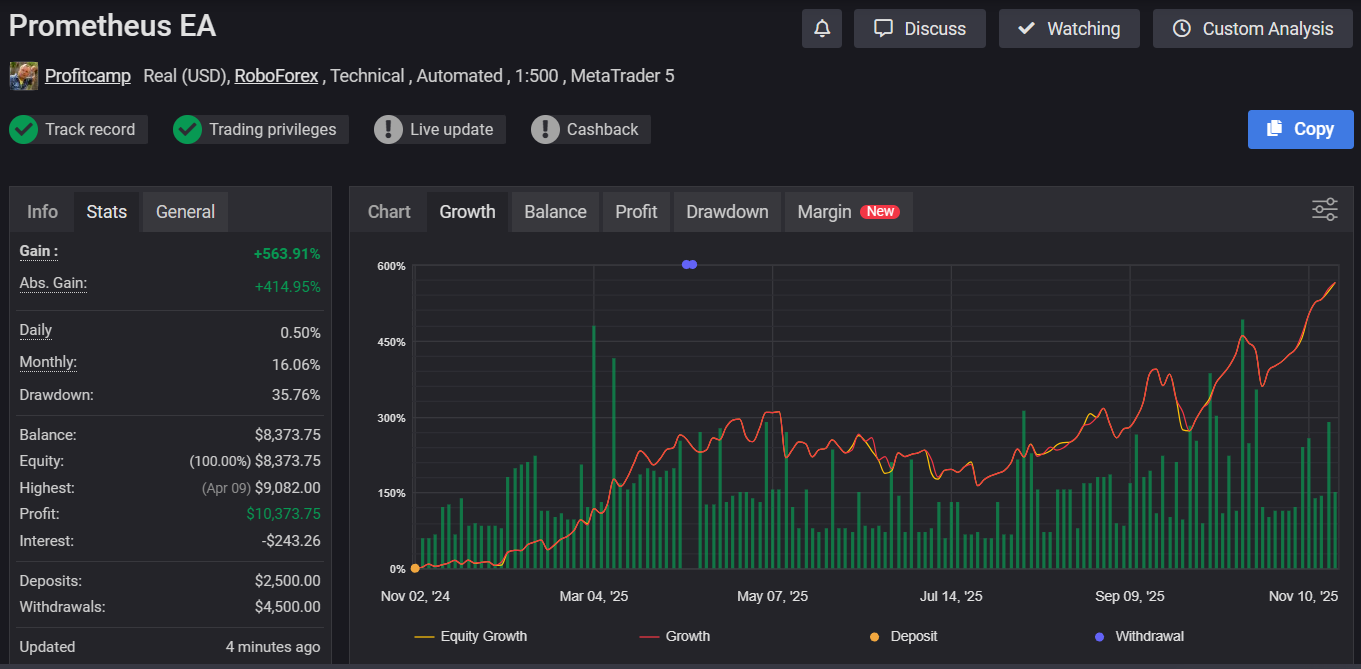Click the Trading privileges checkmark icon
This screenshot has height=669, width=1361.
pyautogui.click(x=188, y=129)
